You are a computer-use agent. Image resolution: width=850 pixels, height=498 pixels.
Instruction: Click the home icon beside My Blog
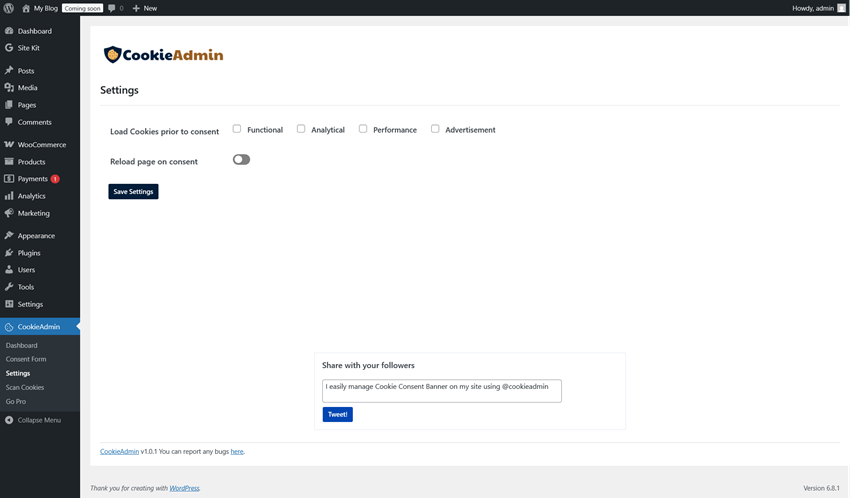click(26, 8)
